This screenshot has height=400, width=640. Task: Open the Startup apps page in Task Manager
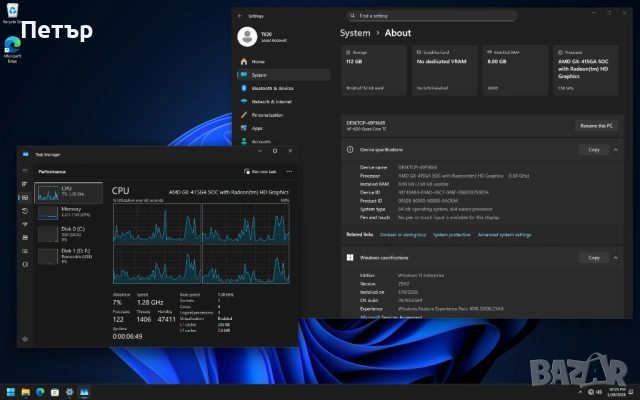tap(24, 225)
